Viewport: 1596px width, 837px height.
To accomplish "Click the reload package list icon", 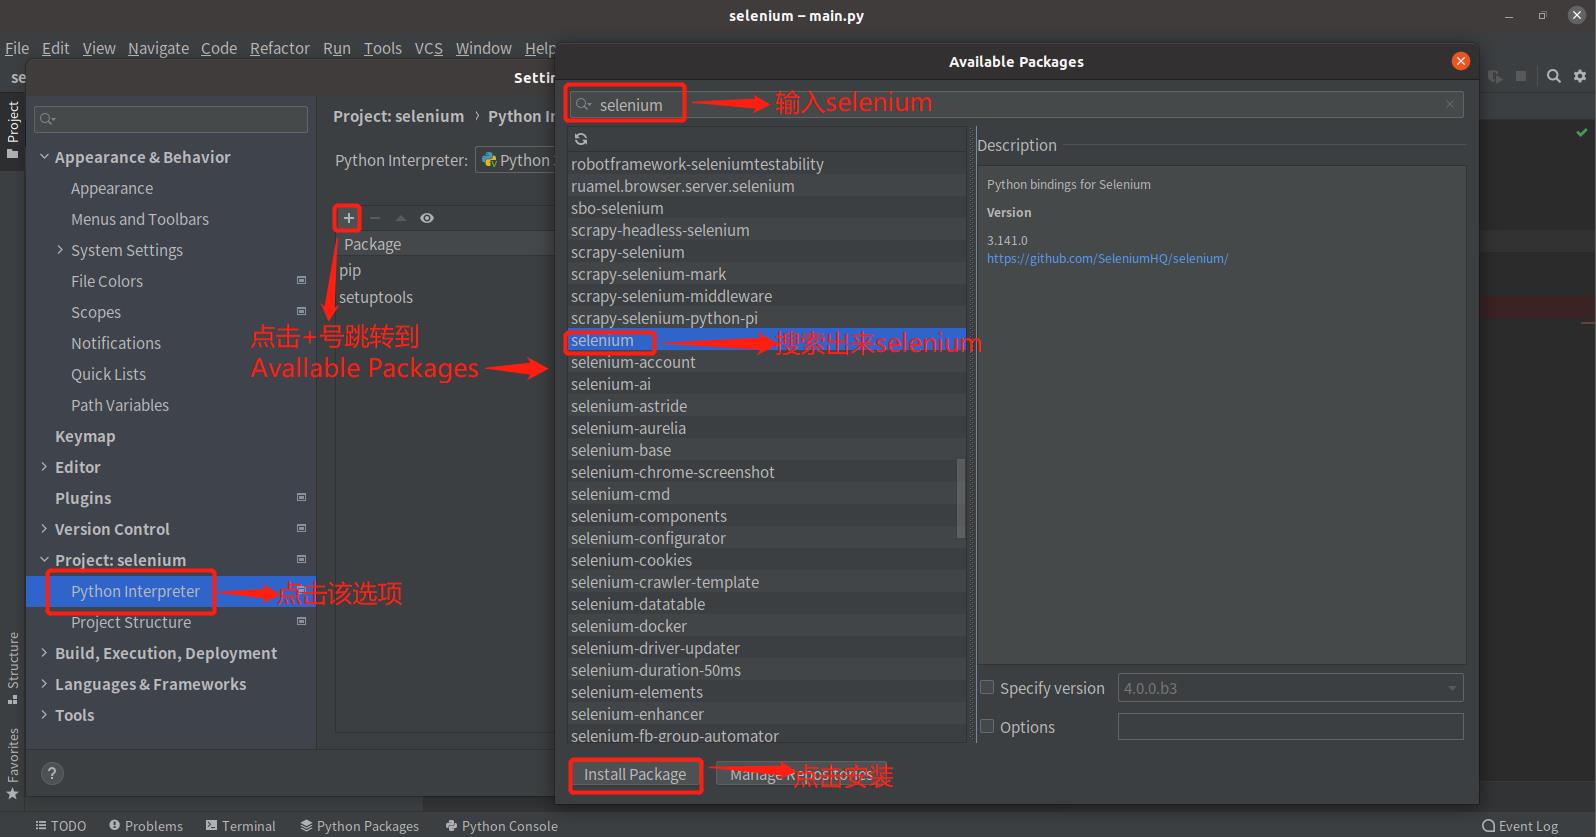I will (581, 139).
